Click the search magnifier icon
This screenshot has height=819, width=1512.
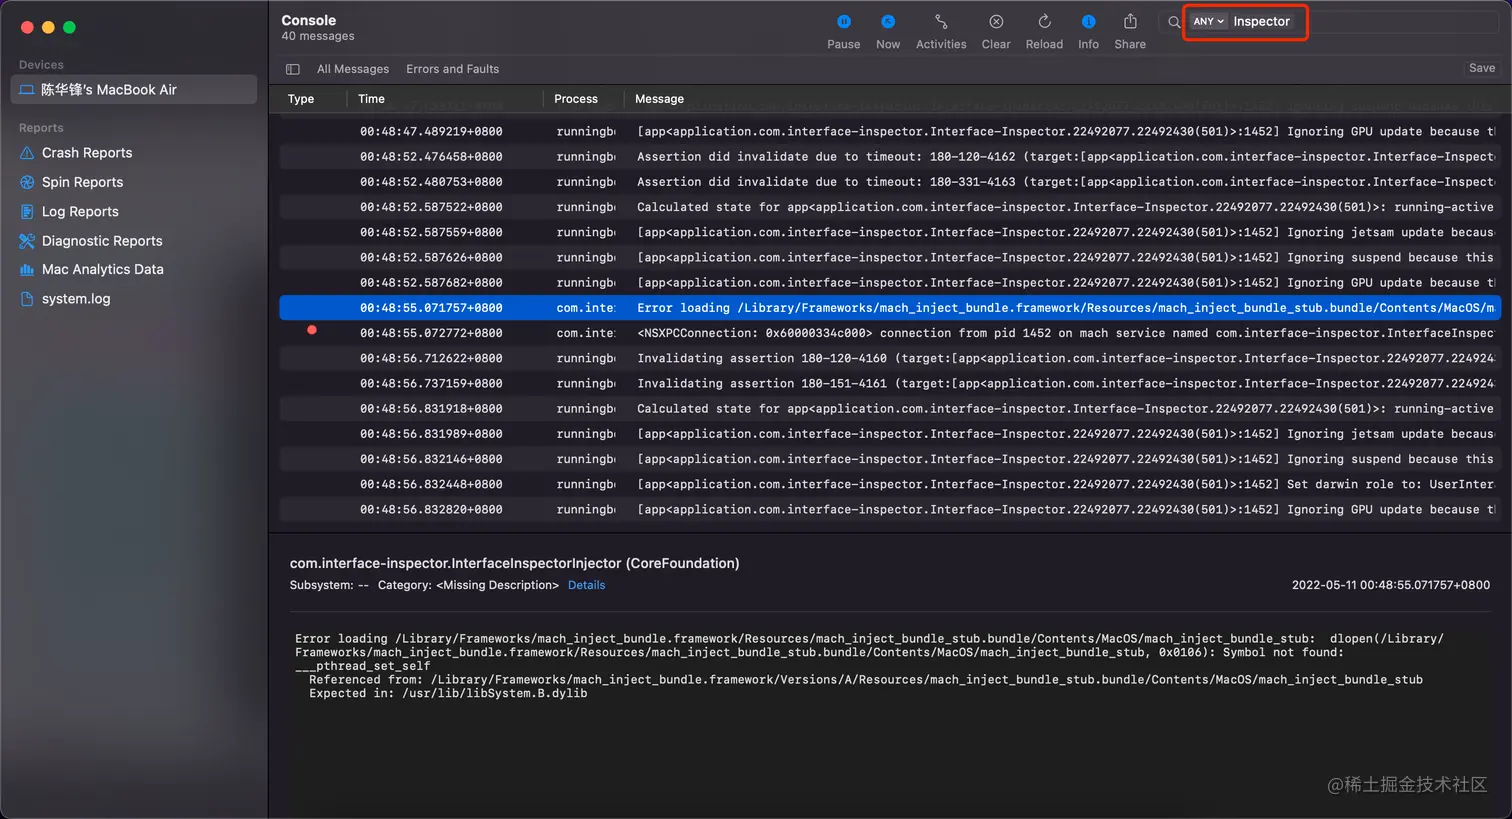click(1174, 22)
